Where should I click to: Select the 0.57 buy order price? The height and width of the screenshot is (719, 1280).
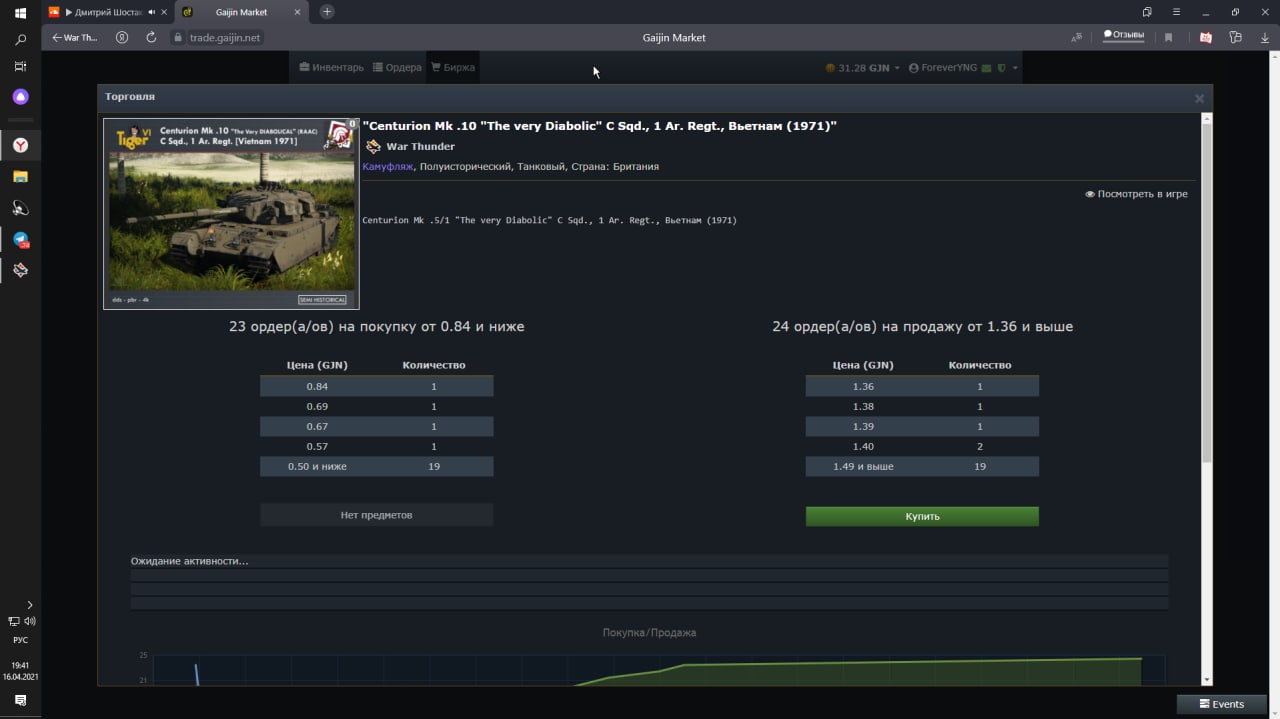317,446
